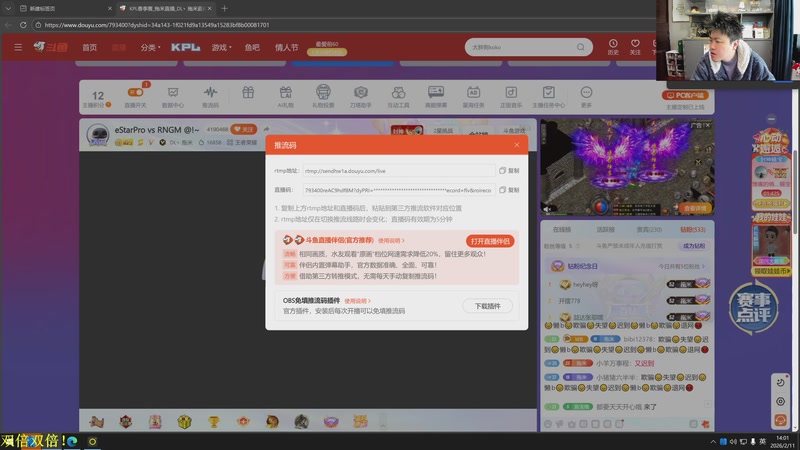The width and height of the screenshot is (800, 450).
Task: Open the 高能弹幕 icon
Action: click(x=436, y=96)
